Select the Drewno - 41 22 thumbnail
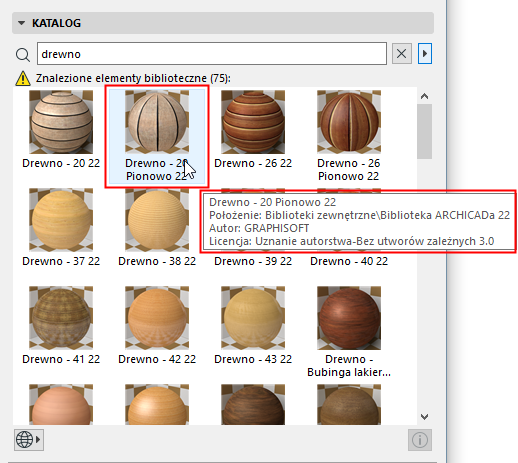 [x=61, y=318]
